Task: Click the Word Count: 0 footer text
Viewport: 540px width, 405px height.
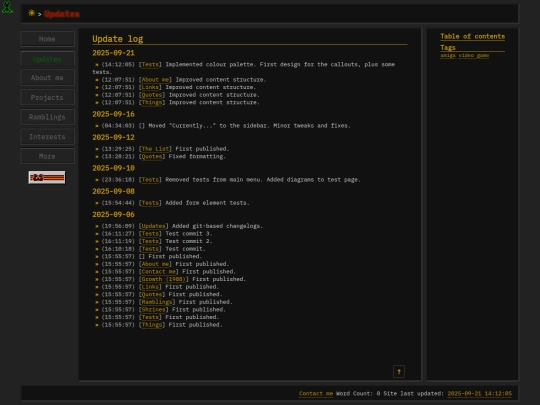Action: pos(358,393)
